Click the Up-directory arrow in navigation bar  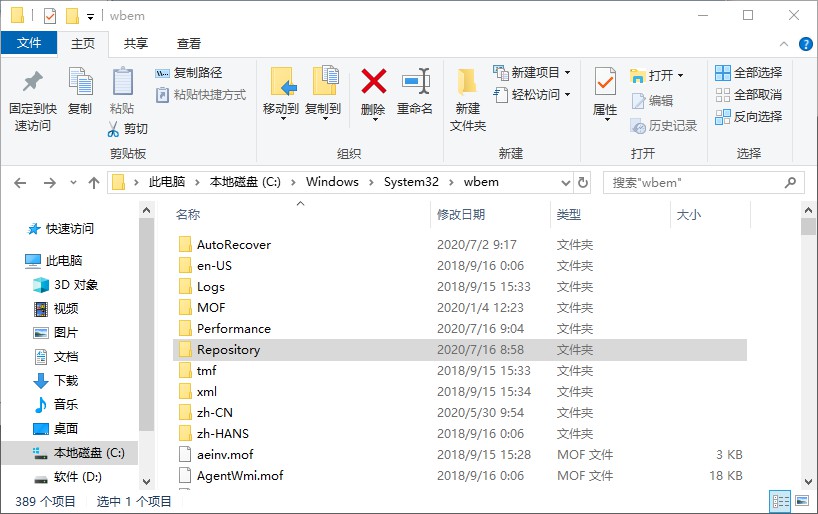tap(94, 183)
